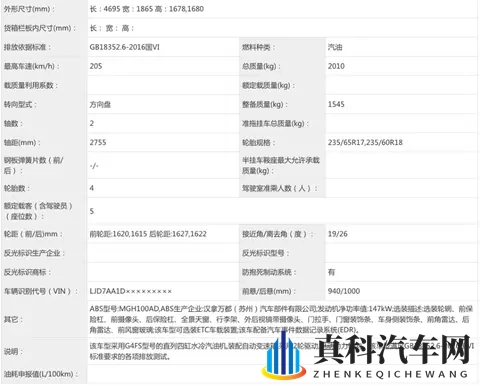The height and width of the screenshot is (385, 480).
Task: Click the 轮胎规格 label
Action: tap(259, 143)
